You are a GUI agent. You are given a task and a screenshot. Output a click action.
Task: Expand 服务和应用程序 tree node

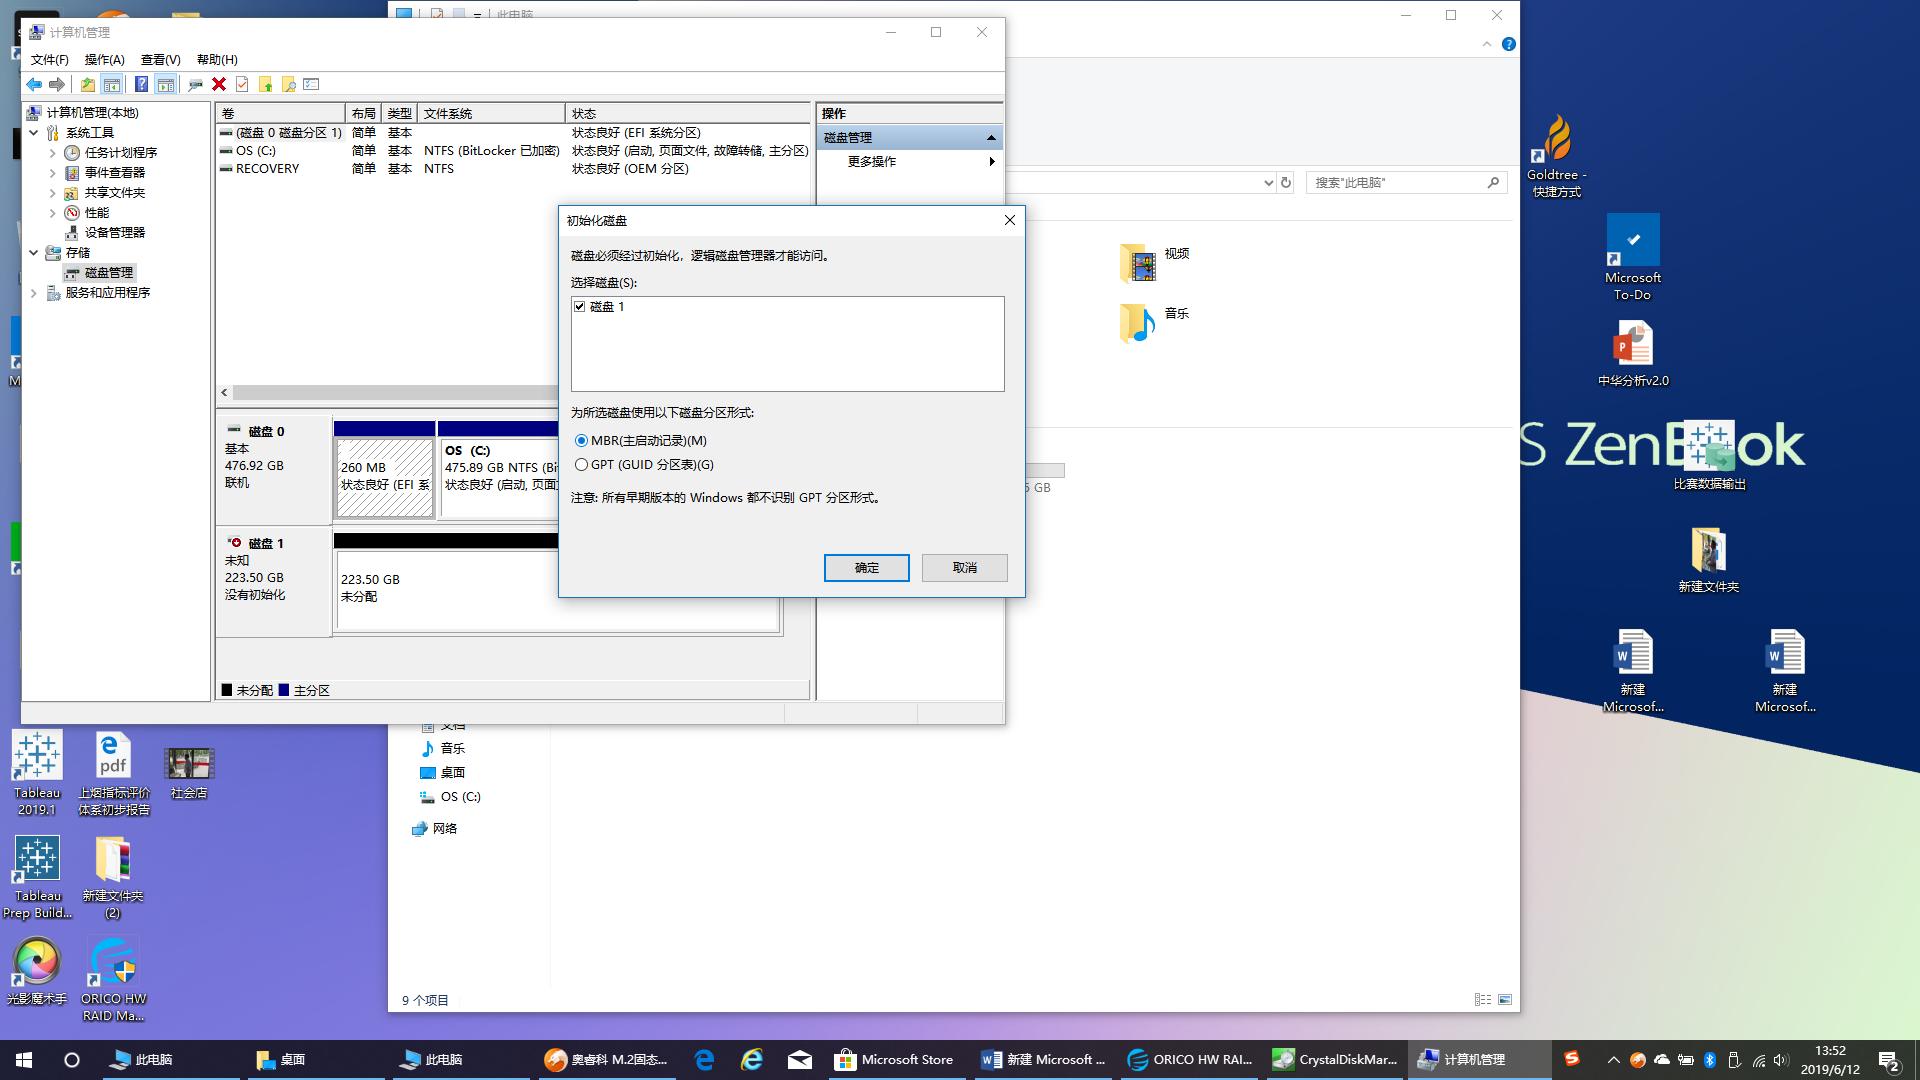click(34, 293)
